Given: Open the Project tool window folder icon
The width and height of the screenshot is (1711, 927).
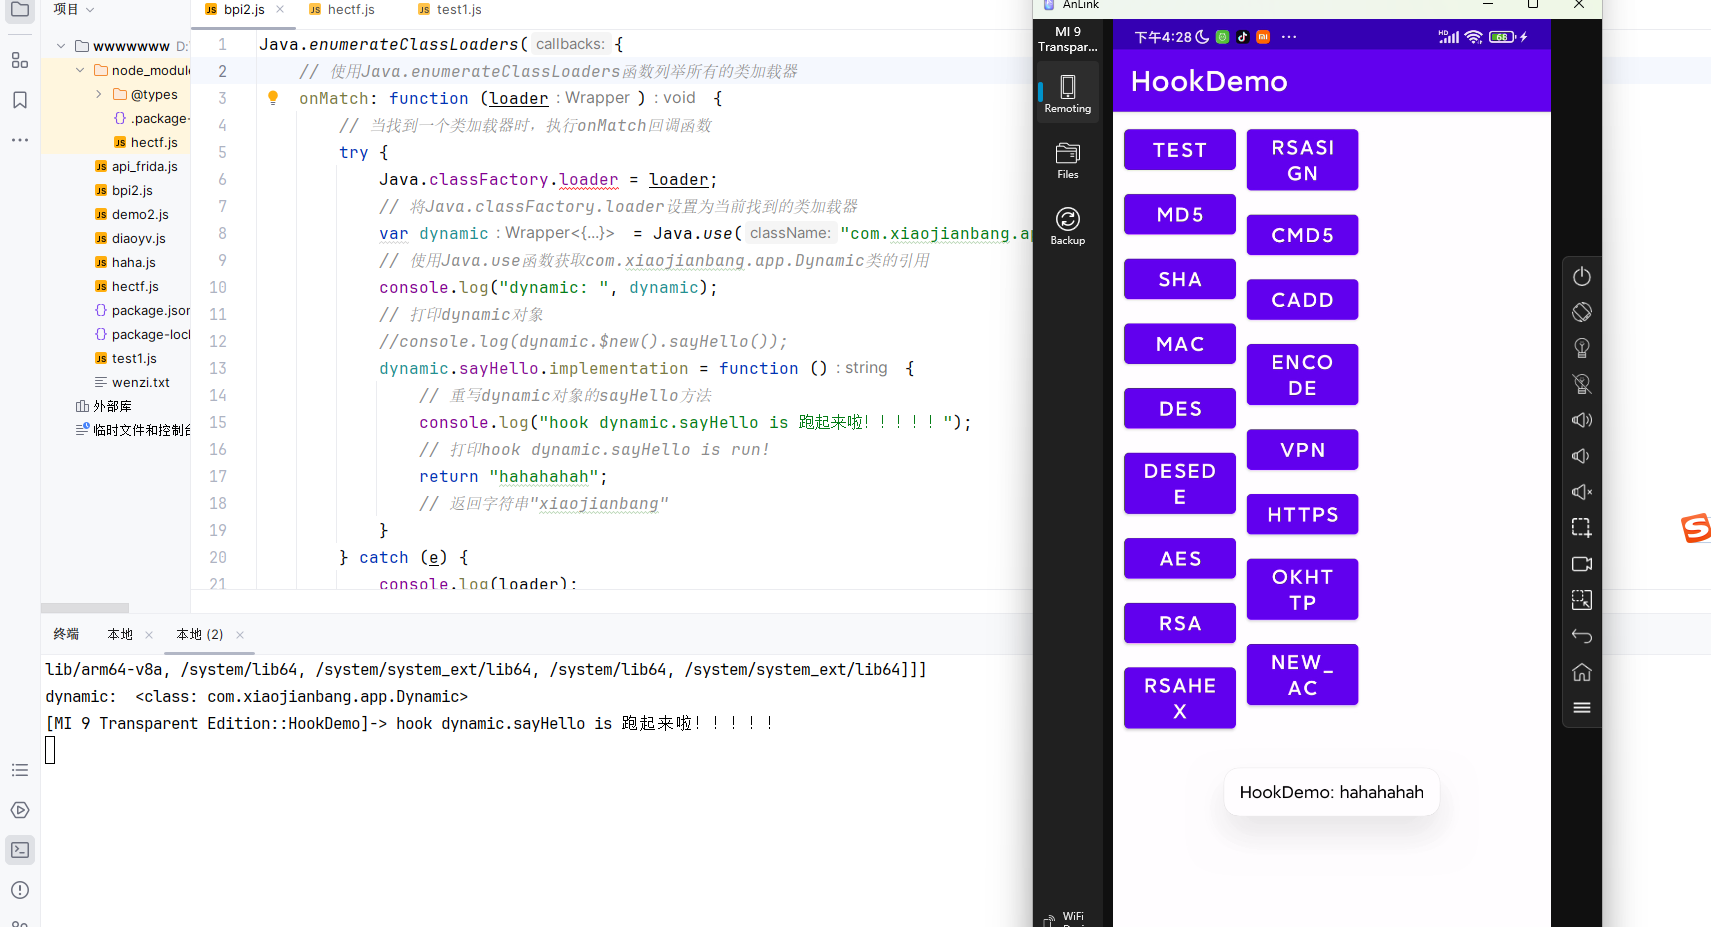Looking at the screenshot, I should pos(20,10).
